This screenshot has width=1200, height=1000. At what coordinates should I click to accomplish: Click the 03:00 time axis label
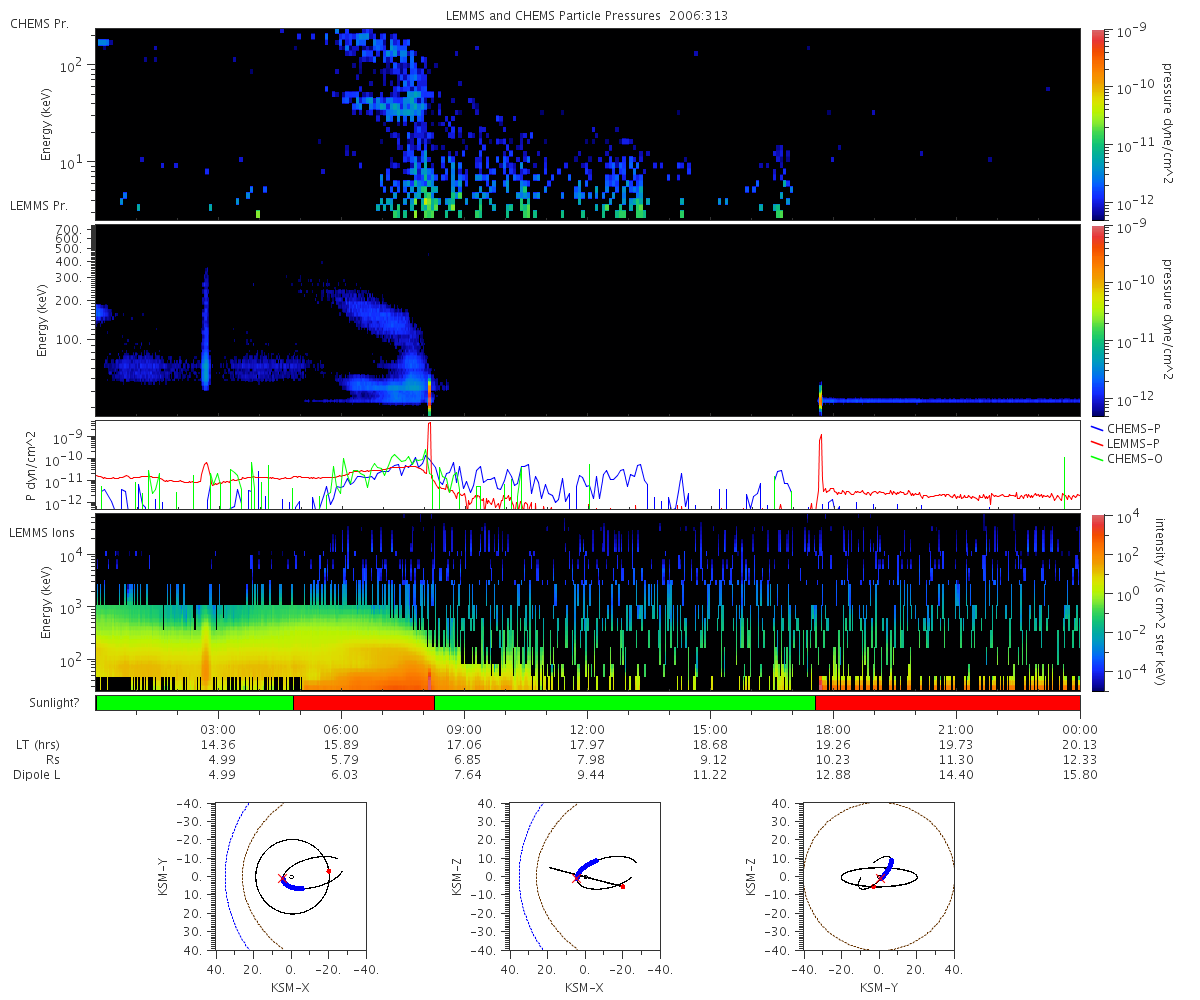point(218,728)
